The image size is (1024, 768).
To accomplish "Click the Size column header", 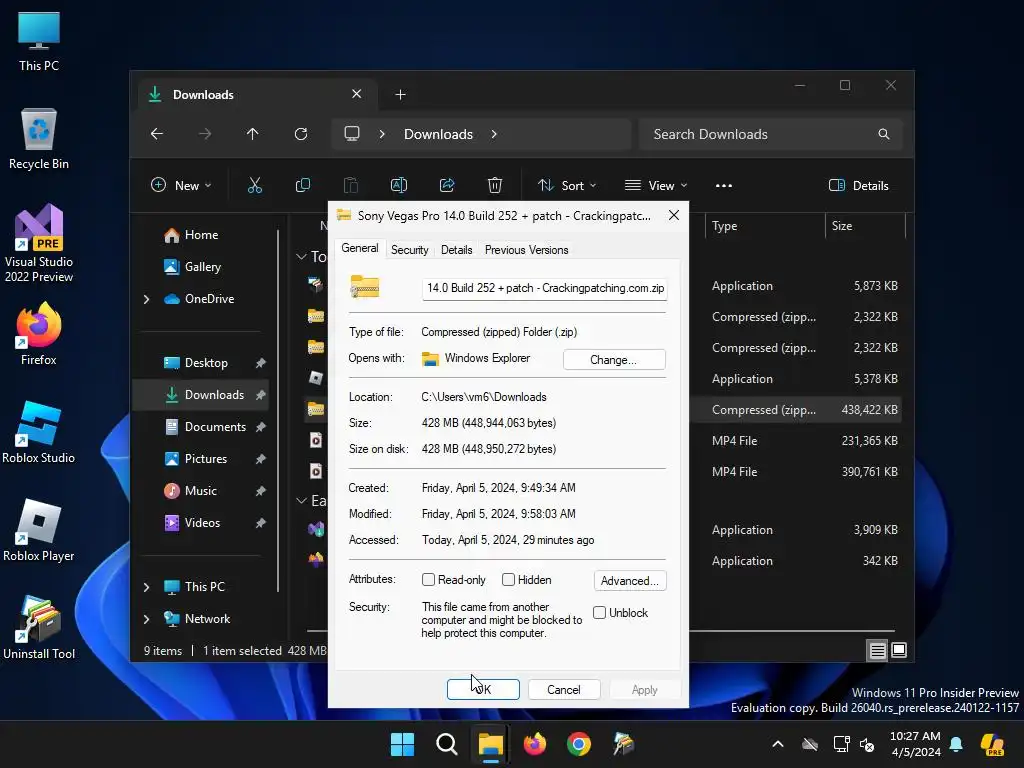I will [865, 226].
